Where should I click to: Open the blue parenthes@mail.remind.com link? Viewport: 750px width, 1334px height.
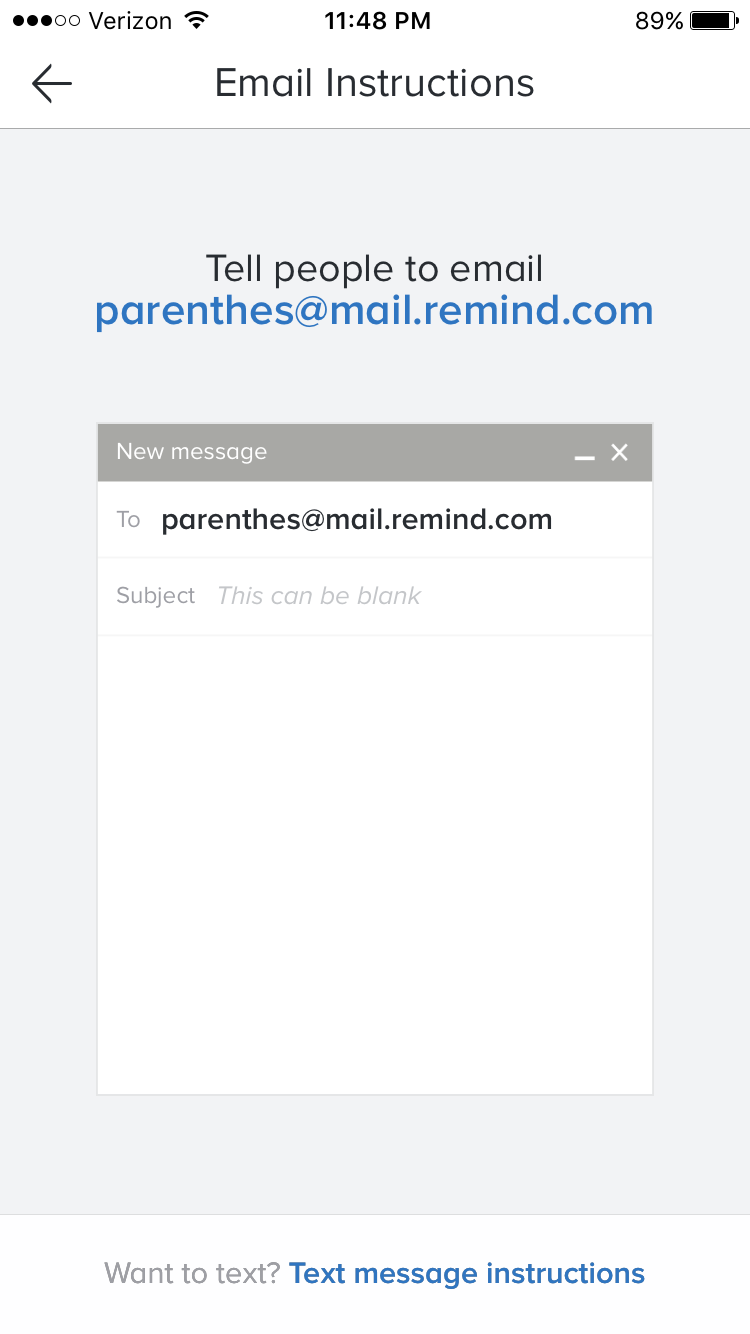point(374,311)
